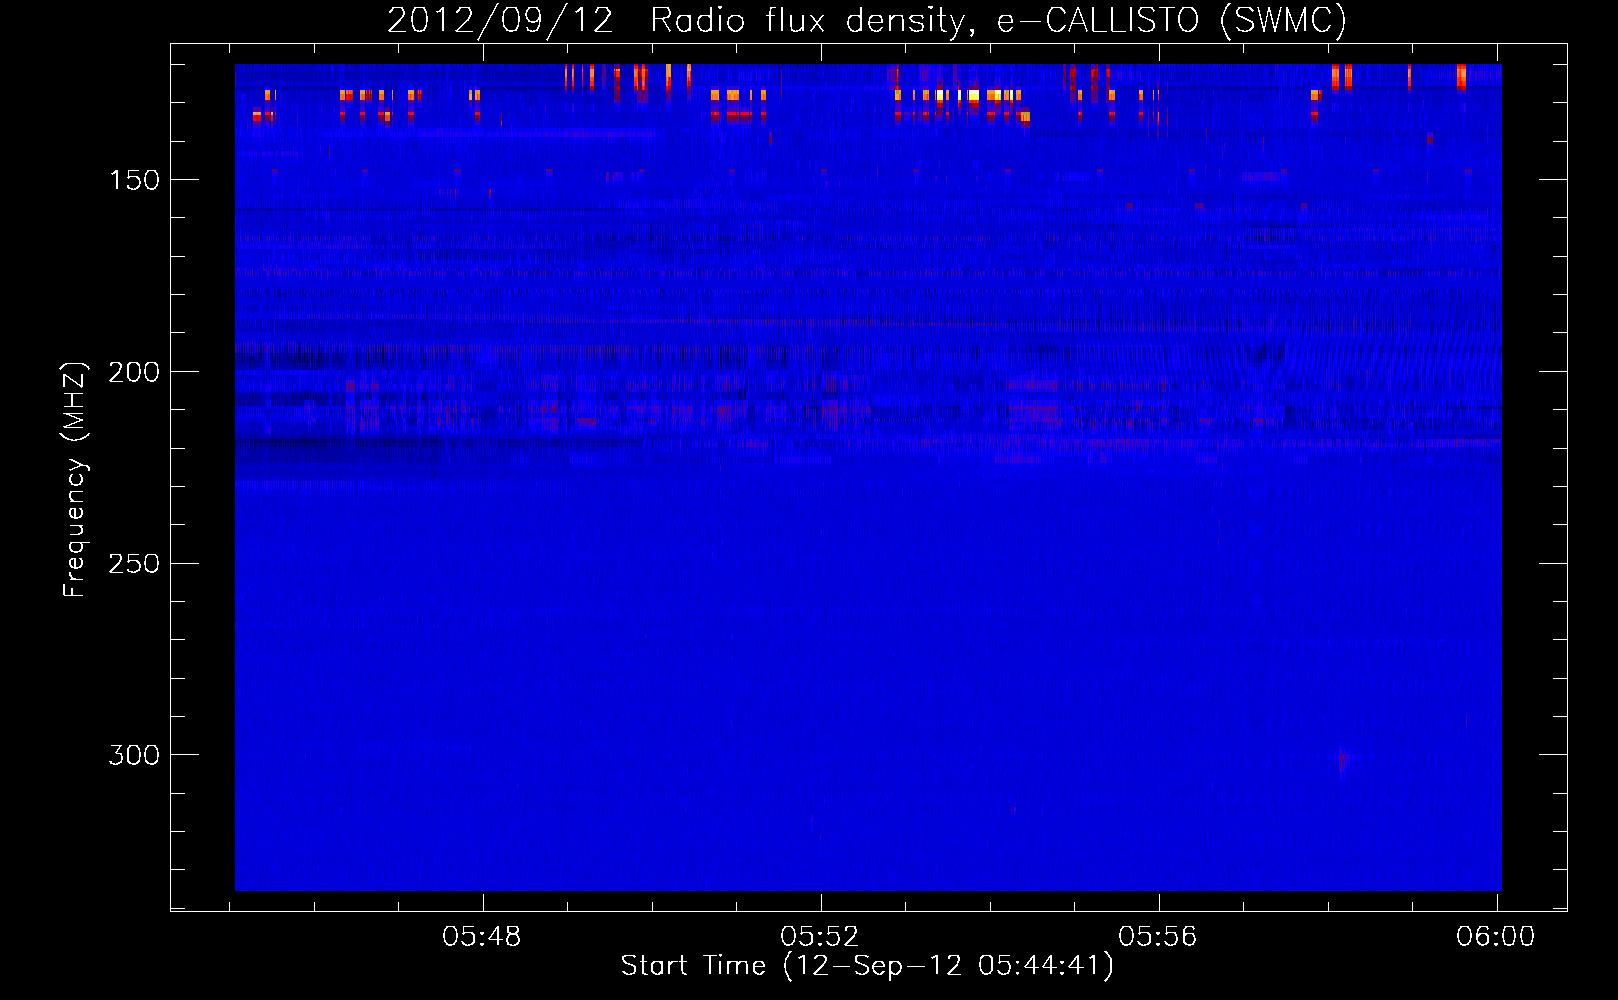Click the "05:48" time tick label
The image size is (1618, 1000).
pyautogui.click(x=482, y=936)
